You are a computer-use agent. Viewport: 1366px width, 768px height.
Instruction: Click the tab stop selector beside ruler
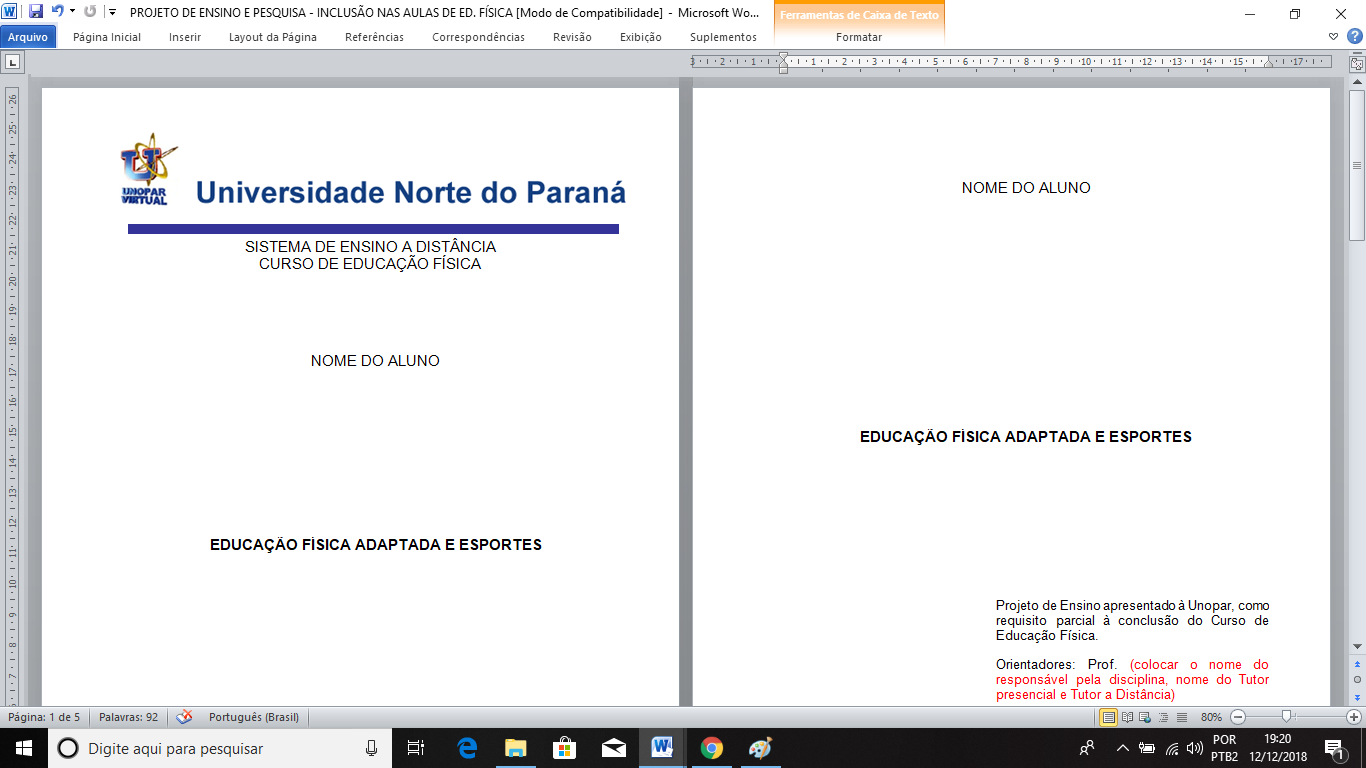coord(12,62)
